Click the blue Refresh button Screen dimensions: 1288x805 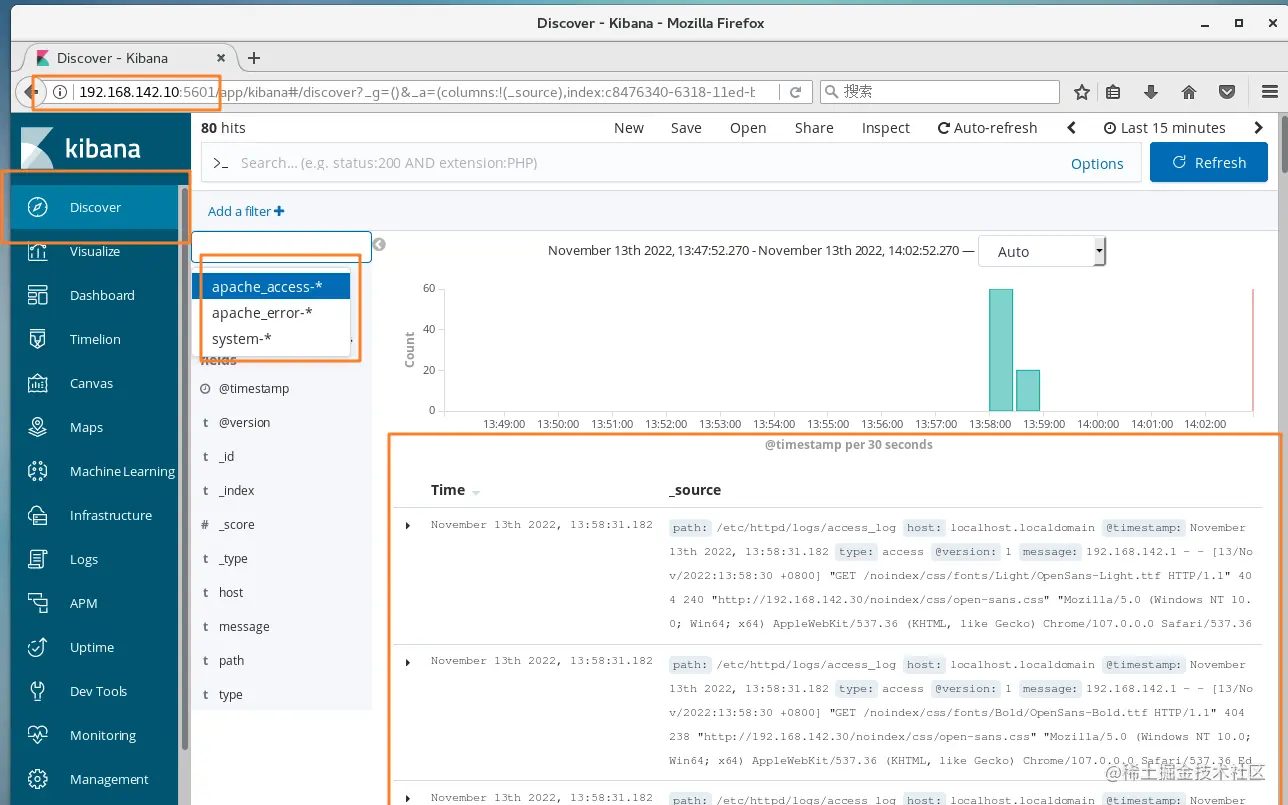[x=1209, y=163]
